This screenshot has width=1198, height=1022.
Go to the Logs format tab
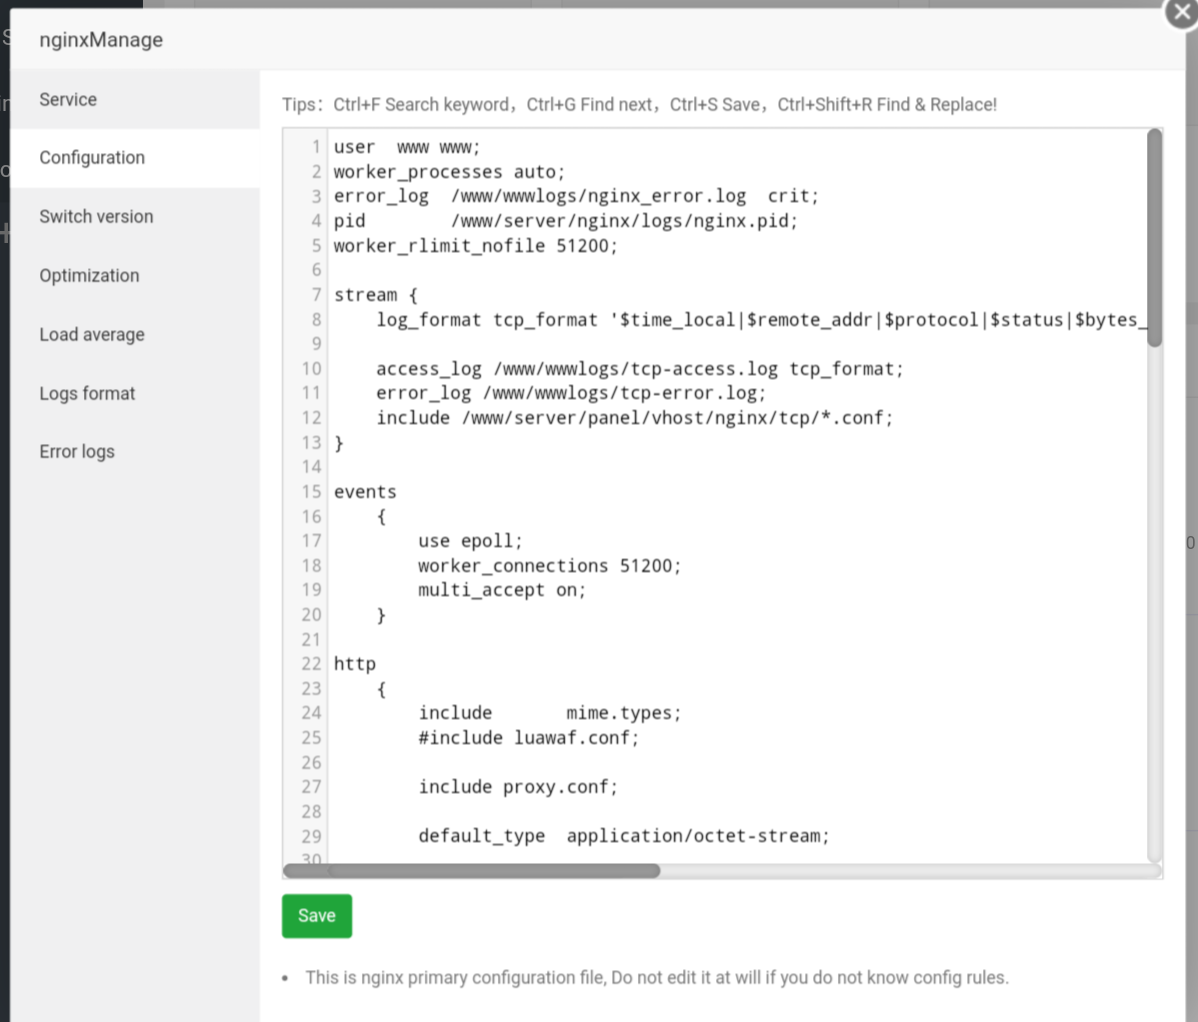coord(87,393)
